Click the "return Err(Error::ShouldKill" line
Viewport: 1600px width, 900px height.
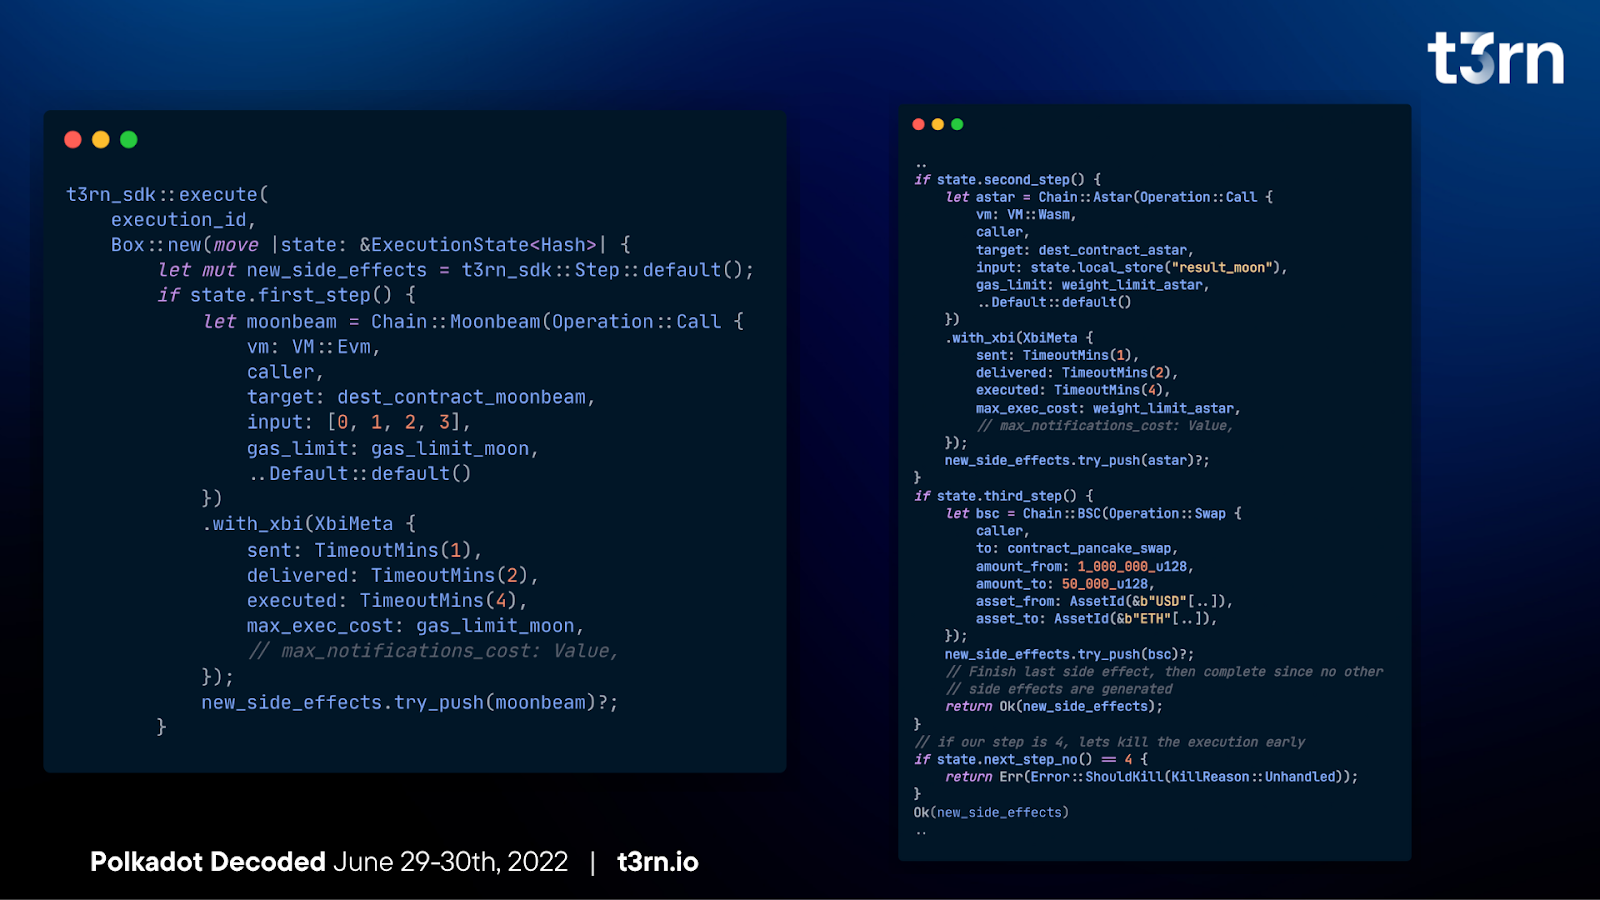point(1152,777)
